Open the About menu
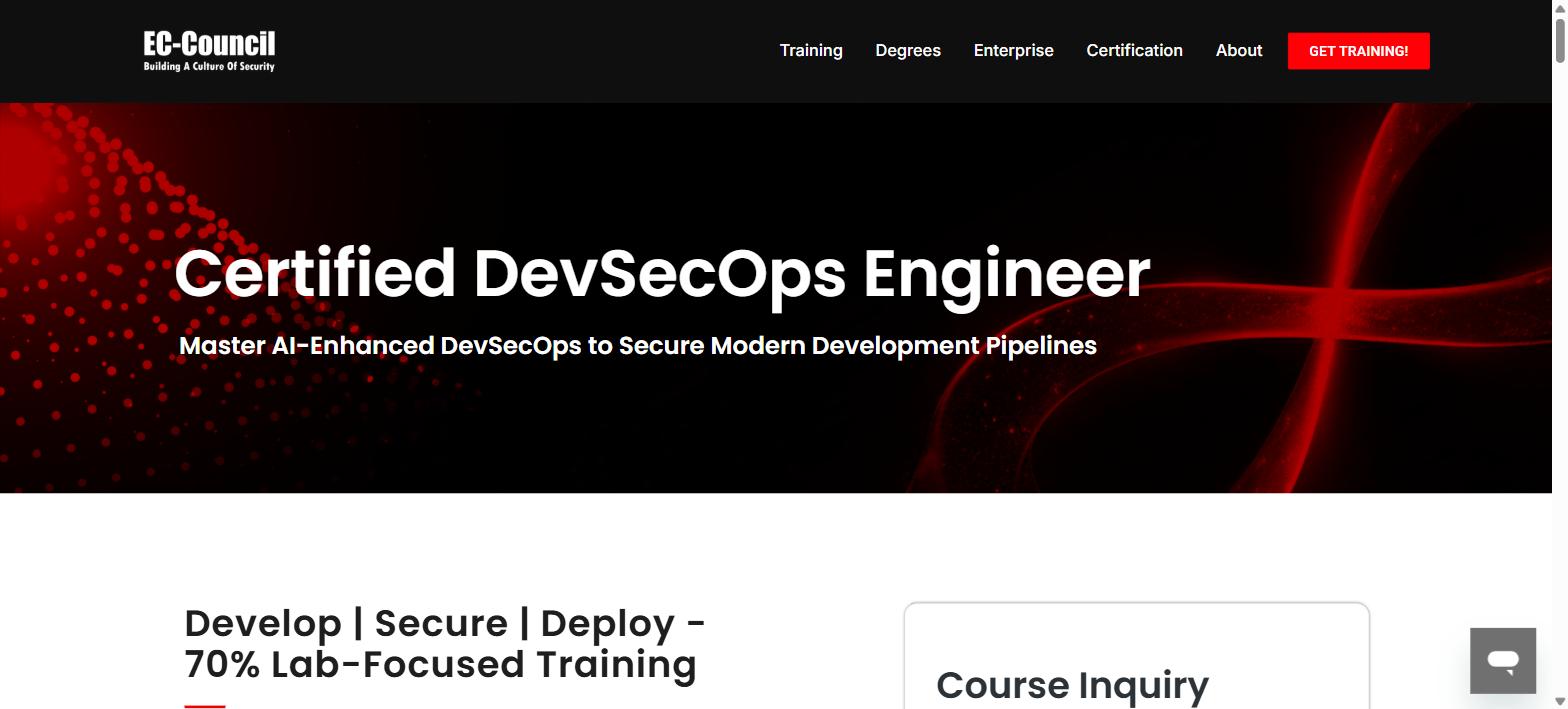Viewport: 1568px width, 709px height. [1239, 51]
